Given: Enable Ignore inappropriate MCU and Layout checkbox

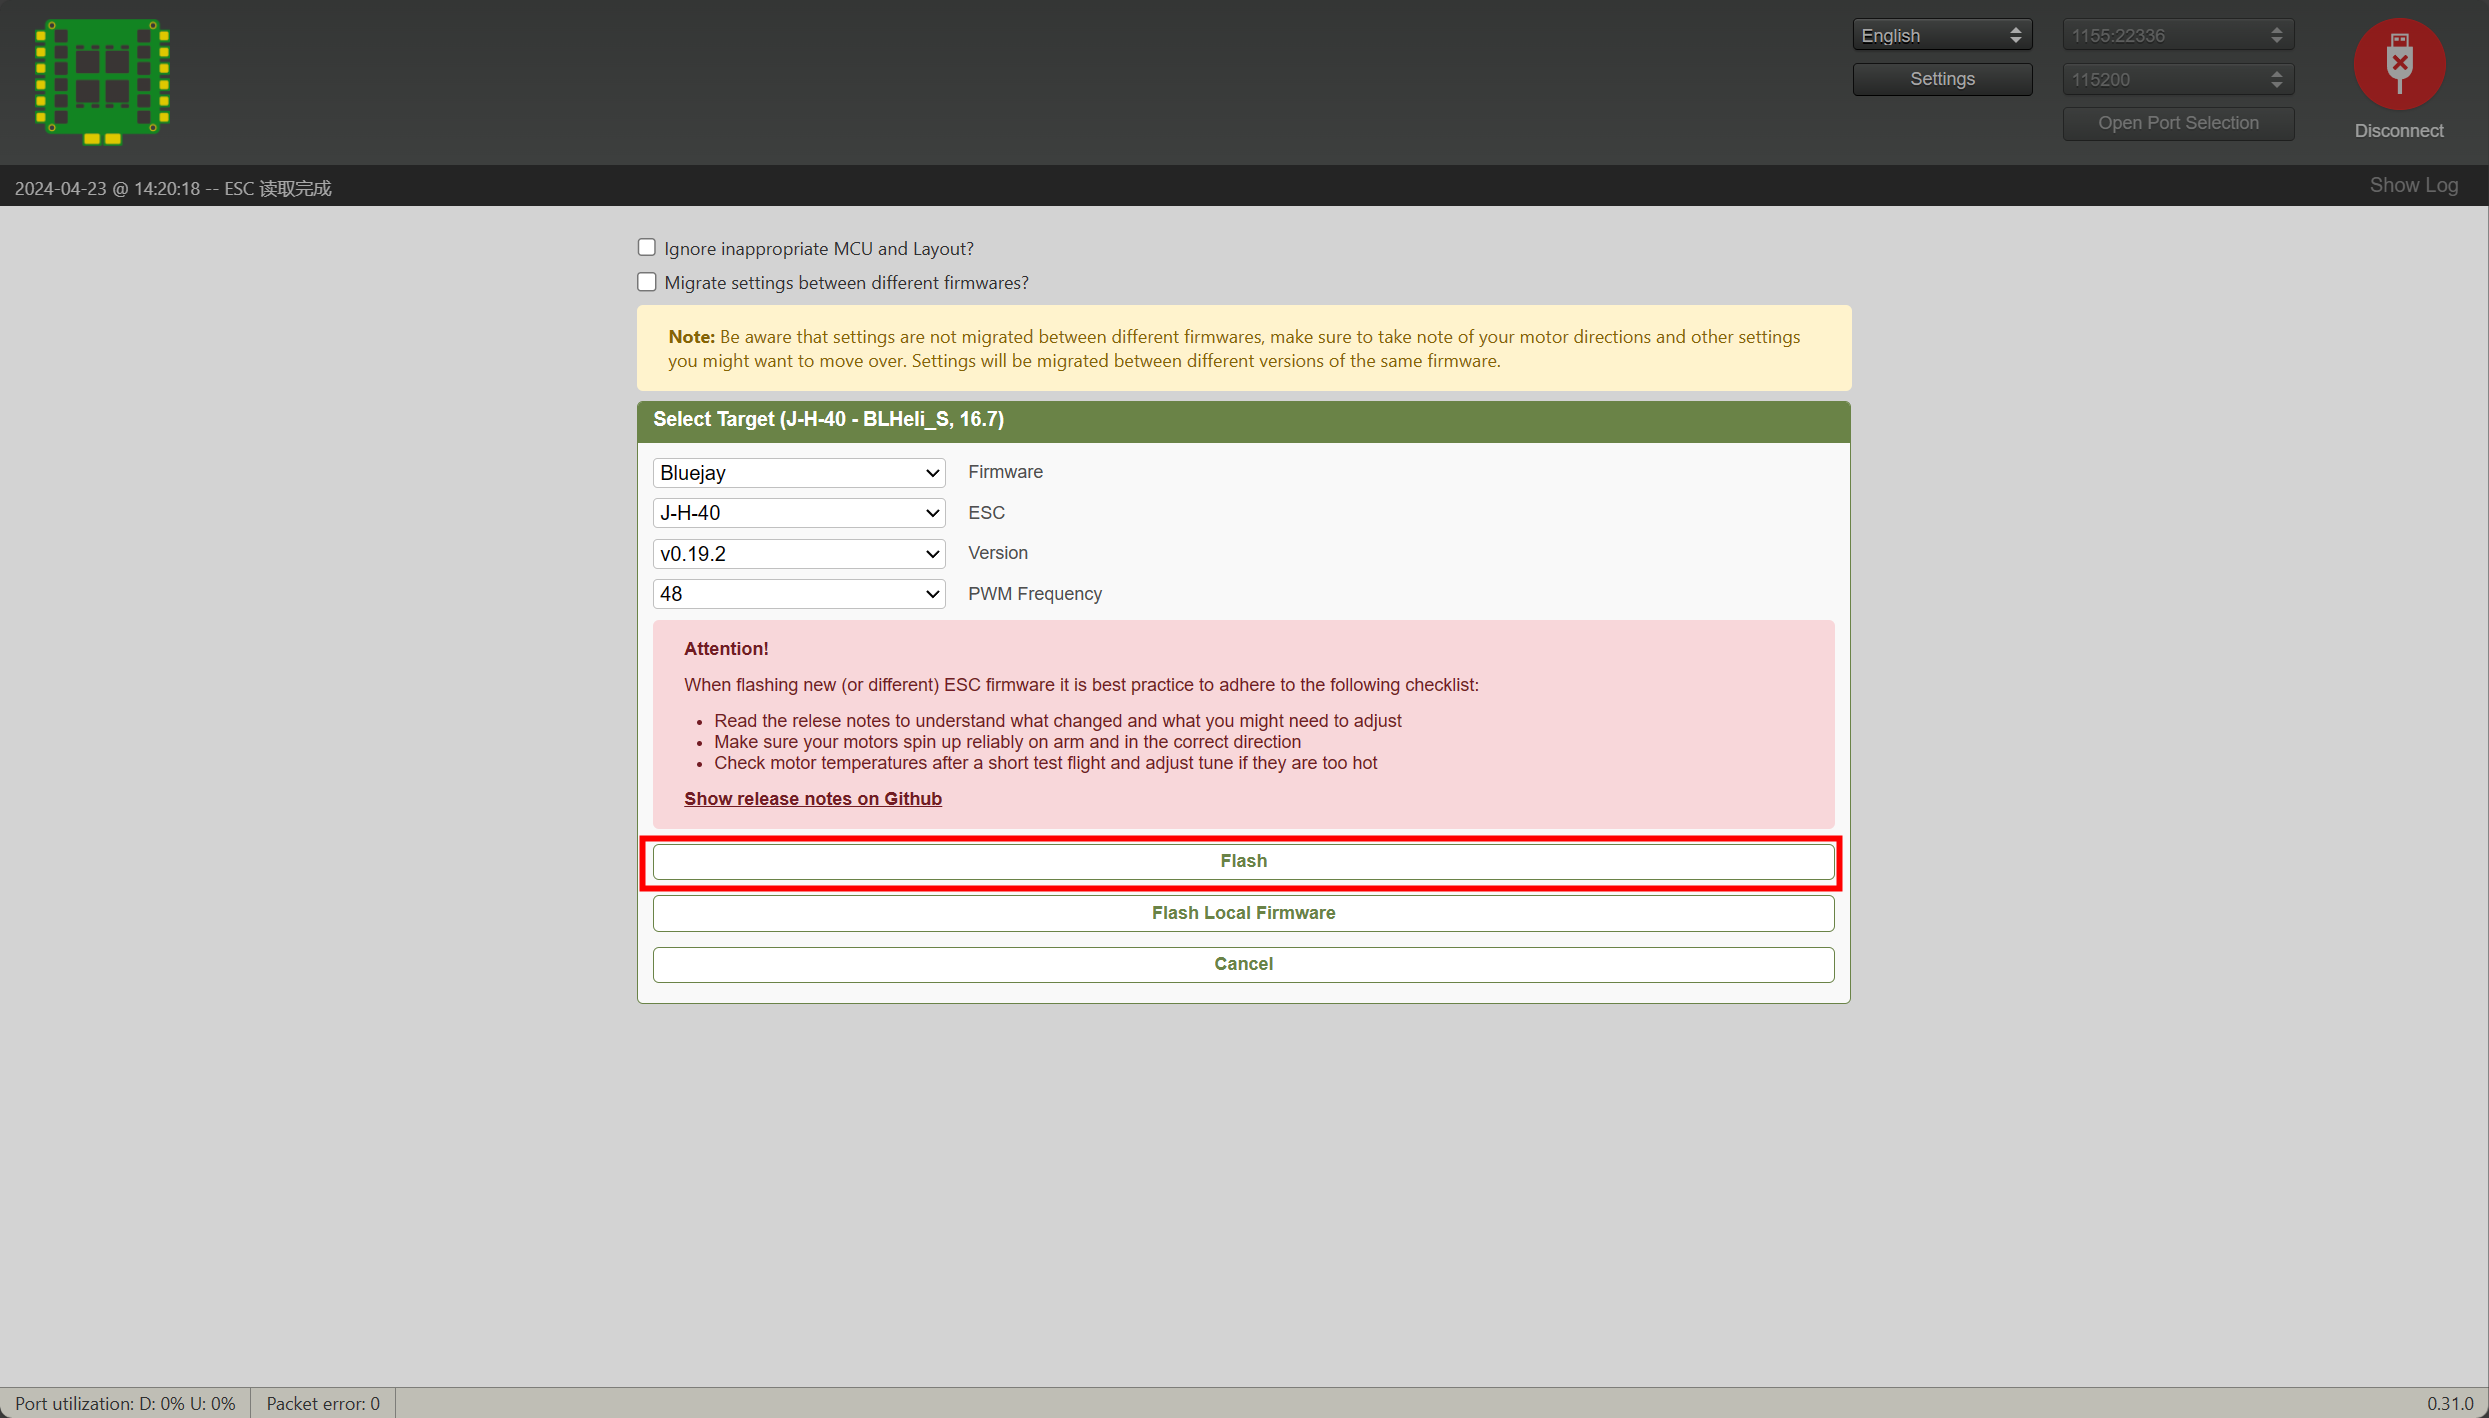Looking at the screenshot, I should (647, 248).
